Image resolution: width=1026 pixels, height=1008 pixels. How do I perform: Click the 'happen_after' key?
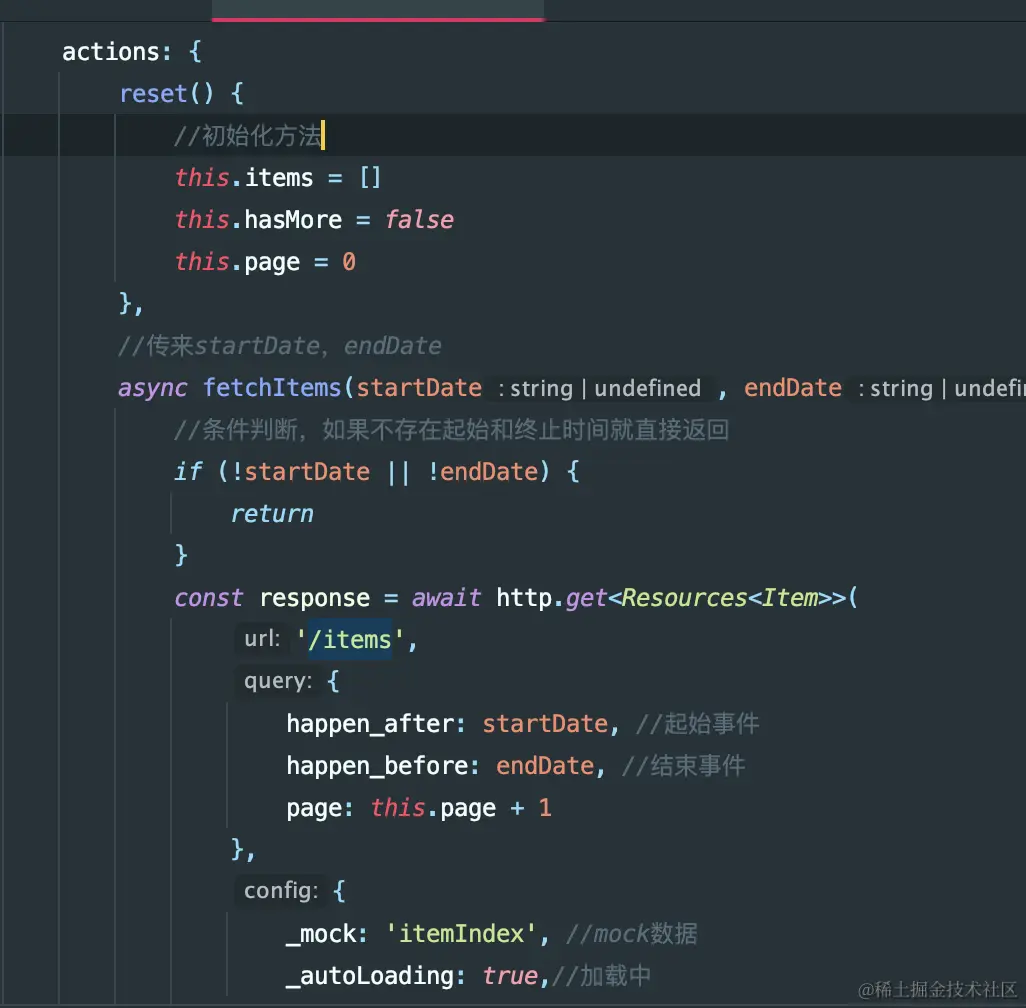(x=371, y=723)
